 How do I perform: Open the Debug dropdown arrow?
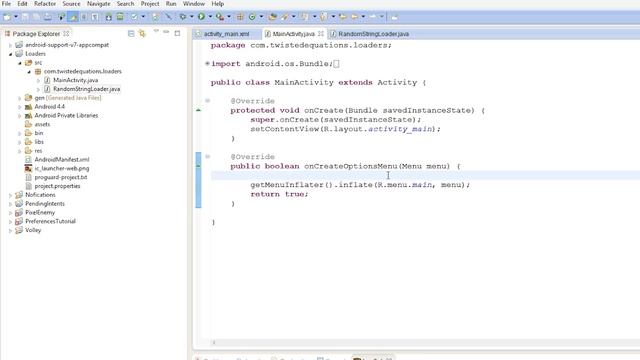coord(191,17)
